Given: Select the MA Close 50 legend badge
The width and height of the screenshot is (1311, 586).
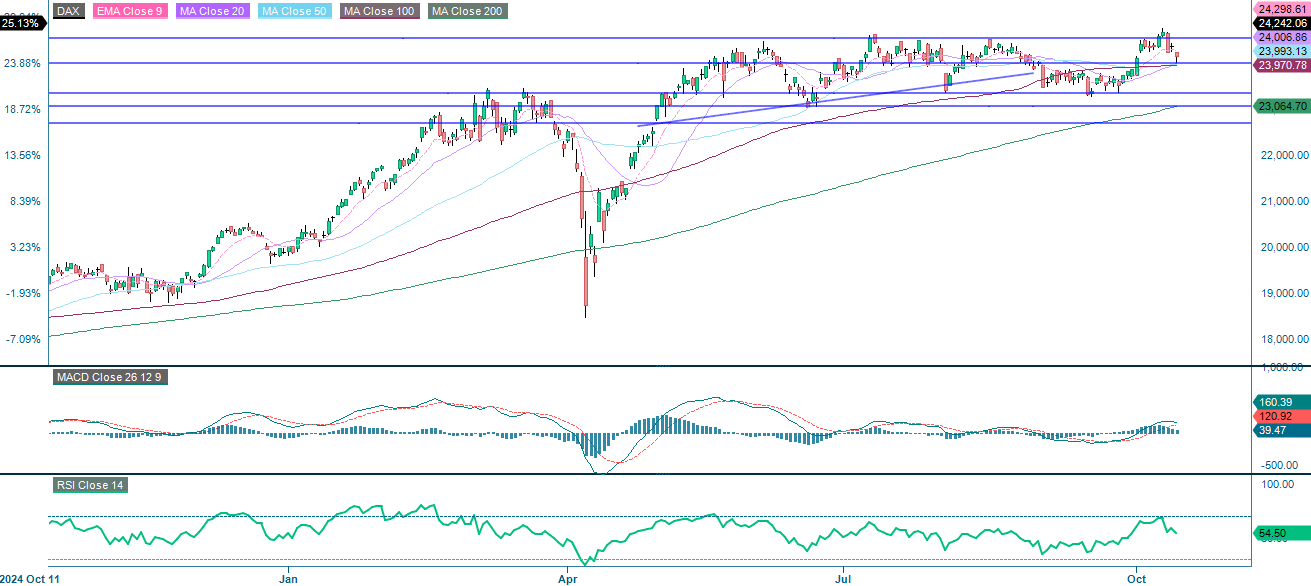Looking at the screenshot, I should click(293, 12).
